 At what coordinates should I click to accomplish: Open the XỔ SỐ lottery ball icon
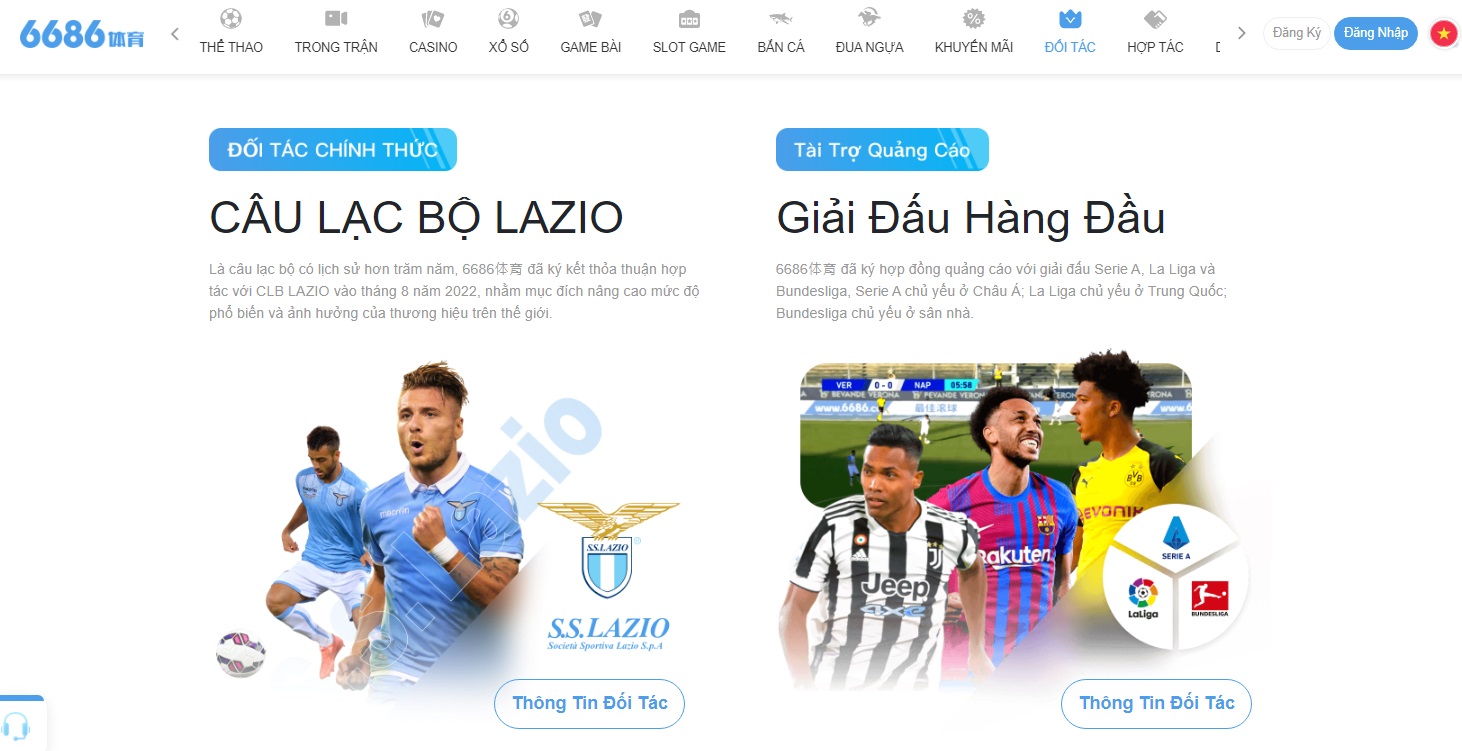coord(509,18)
